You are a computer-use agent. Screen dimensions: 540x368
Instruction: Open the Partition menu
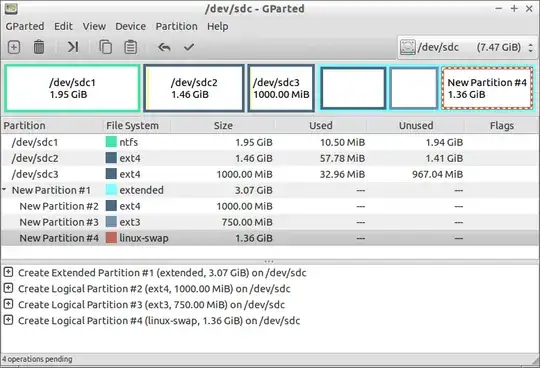pos(177,27)
